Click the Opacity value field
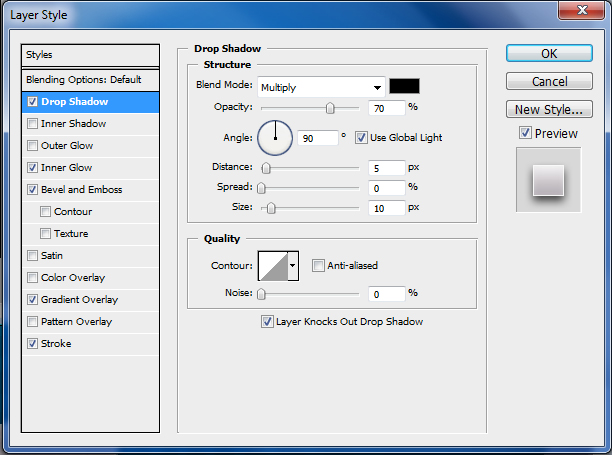Image resolution: width=612 pixels, height=455 pixels. point(386,108)
